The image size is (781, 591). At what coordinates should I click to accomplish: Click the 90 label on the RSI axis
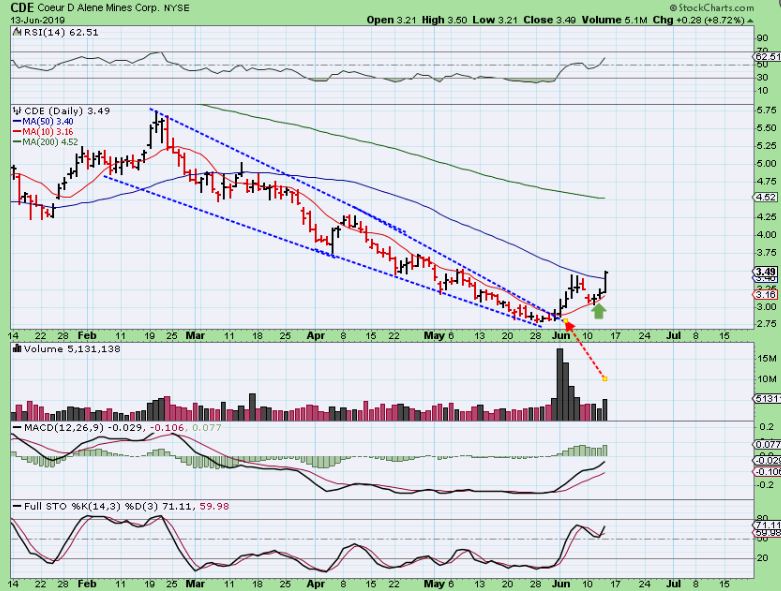point(762,38)
